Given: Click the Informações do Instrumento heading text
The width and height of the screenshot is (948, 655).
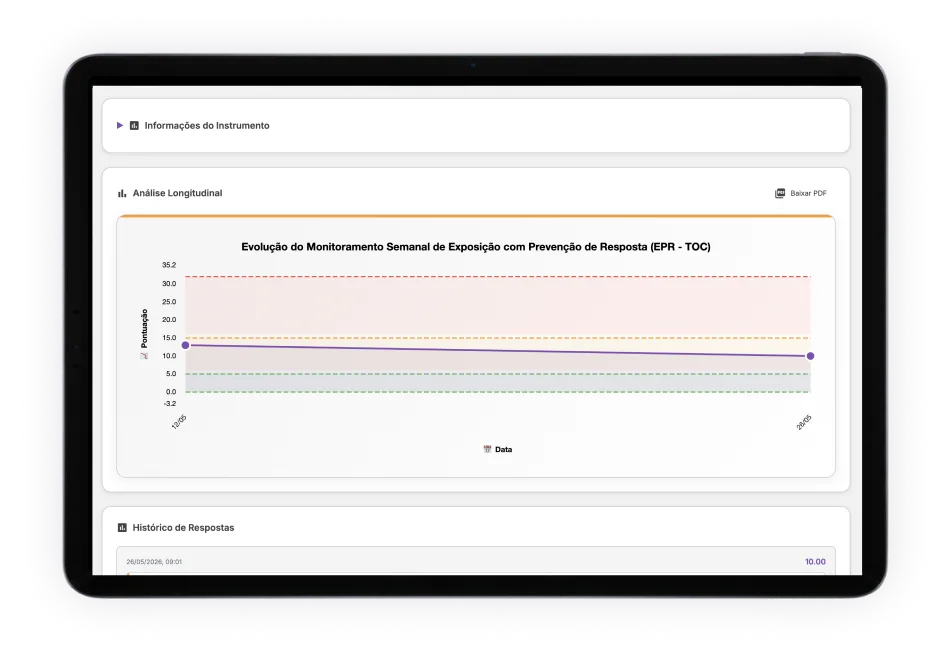Looking at the screenshot, I should [207, 125].
